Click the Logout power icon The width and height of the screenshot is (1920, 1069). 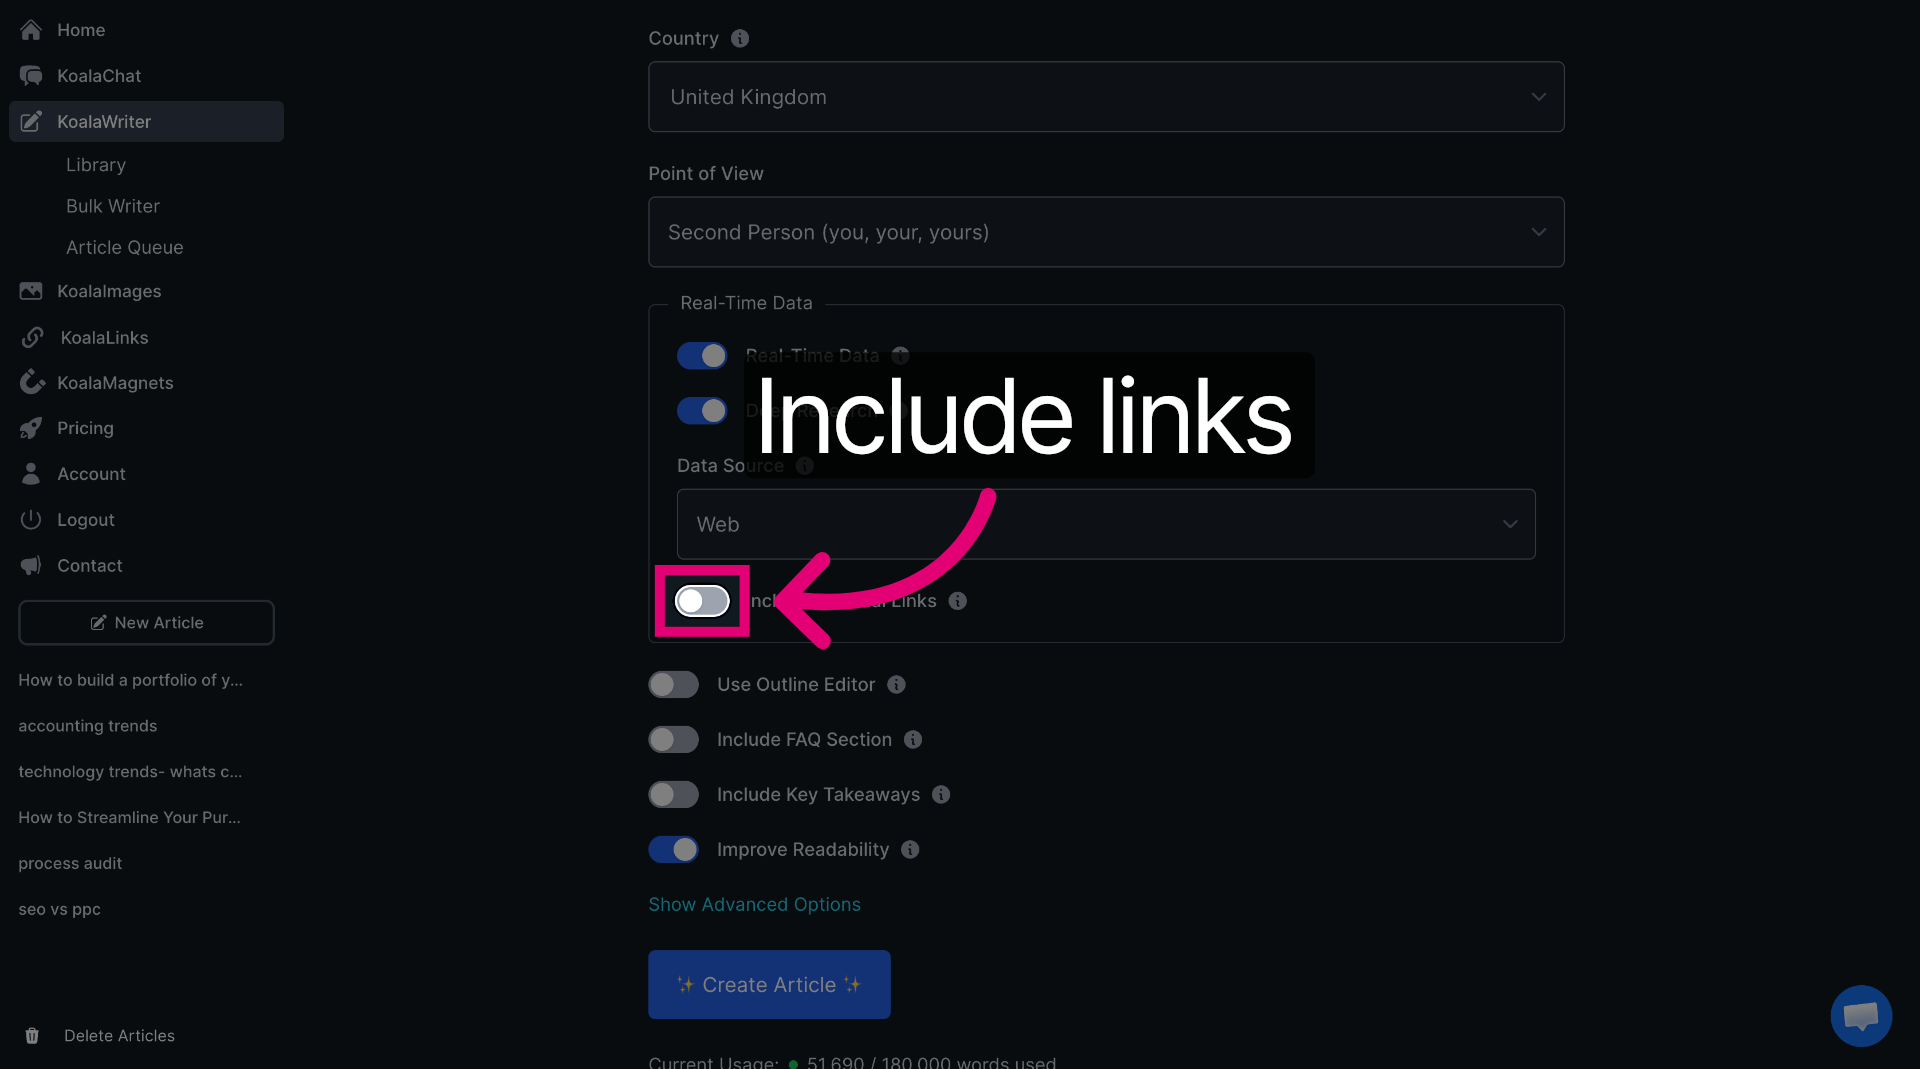31,520
